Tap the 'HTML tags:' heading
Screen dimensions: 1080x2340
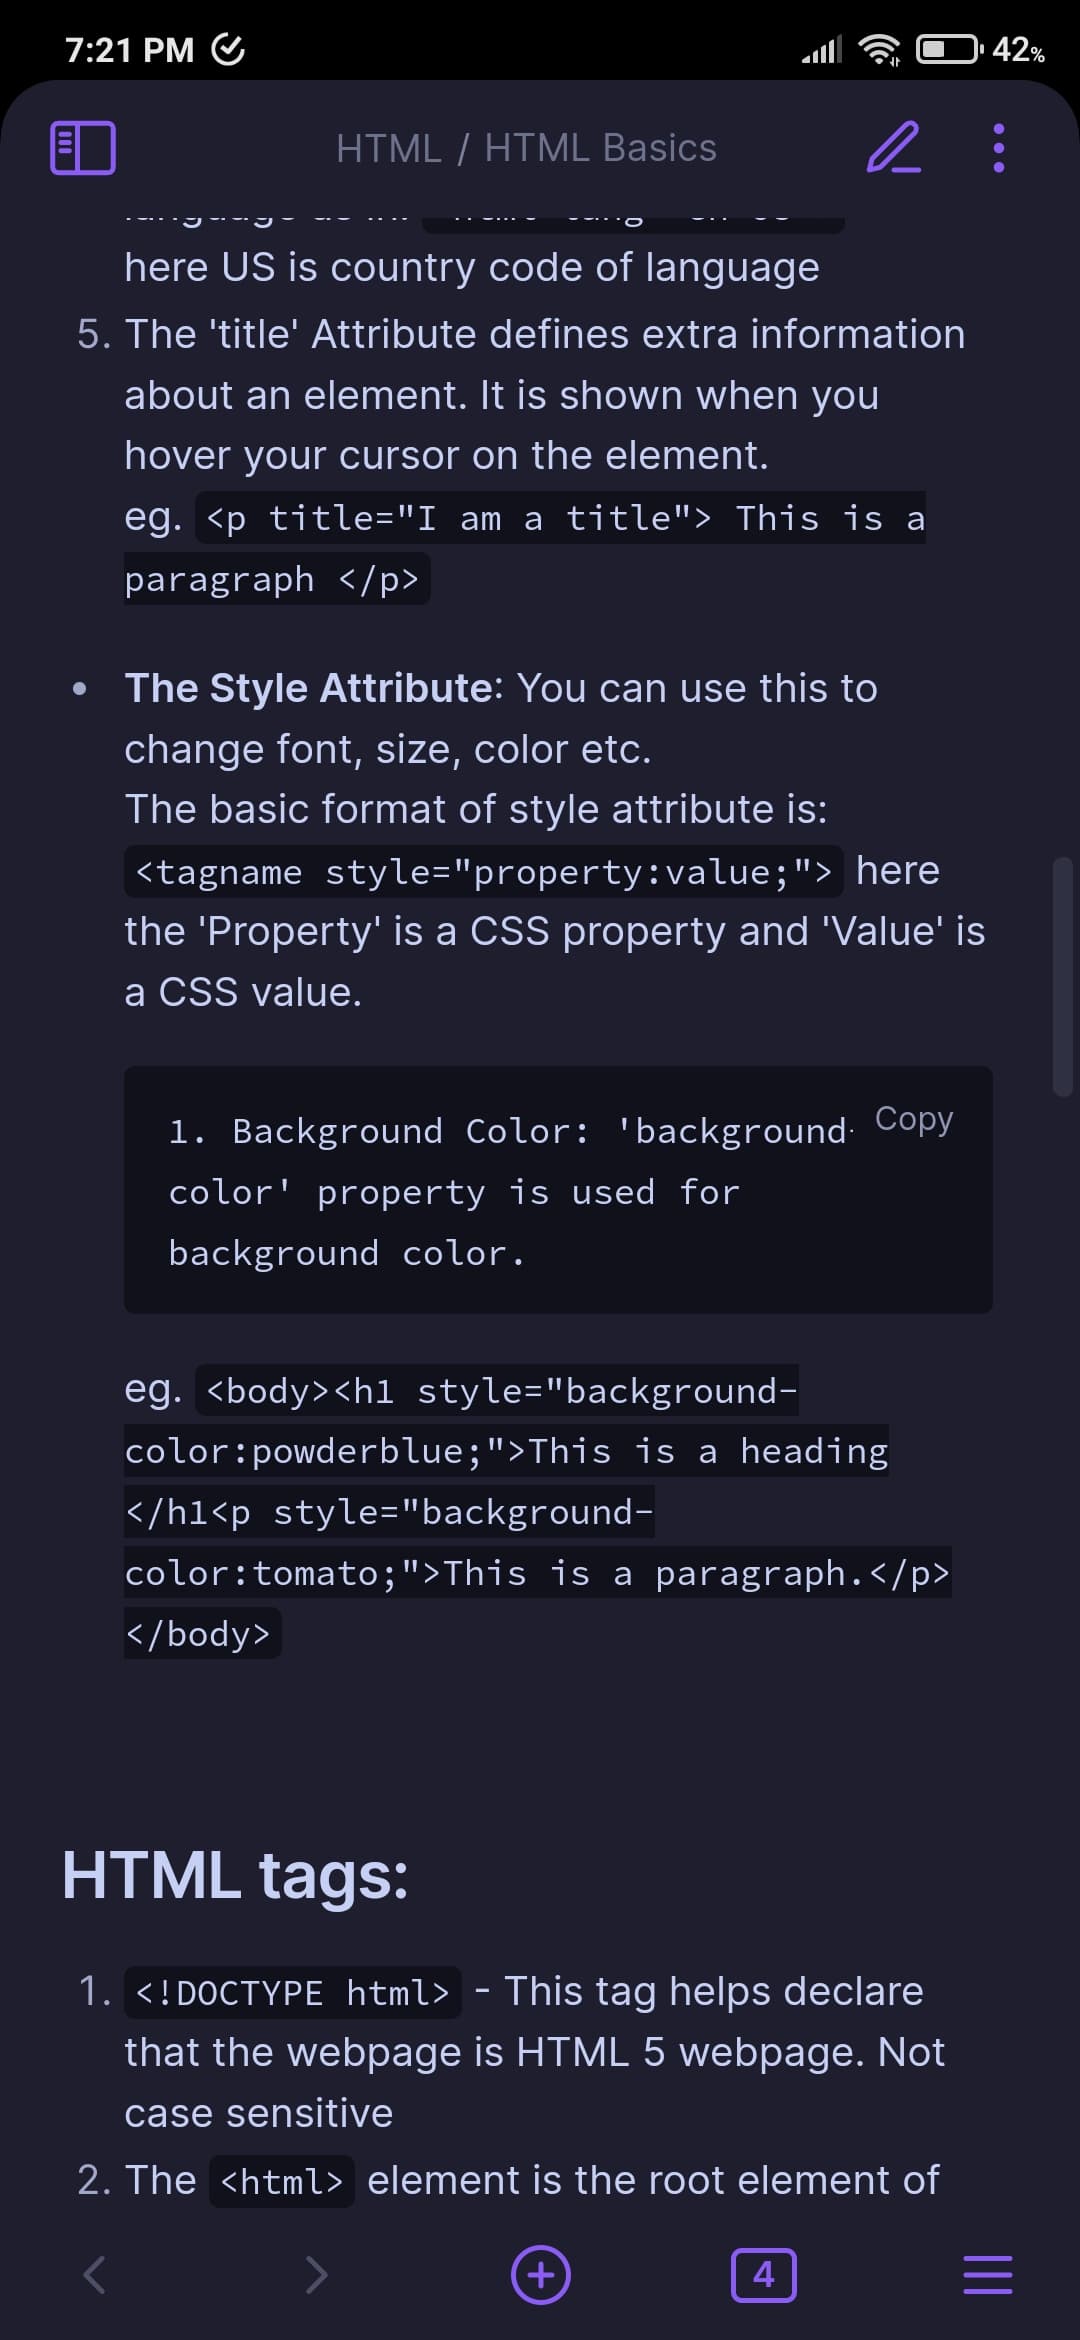point(235,1875)
